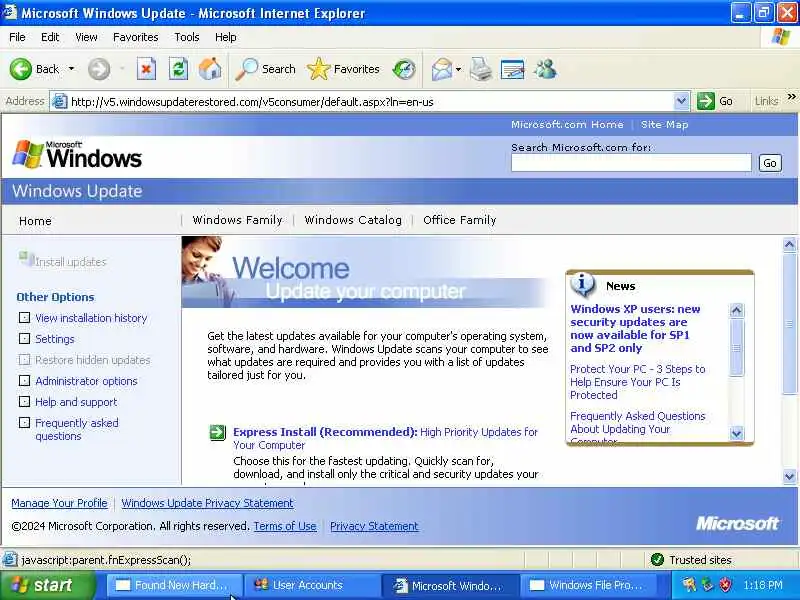Stop page loading with red X icon

tap(146, 69)
